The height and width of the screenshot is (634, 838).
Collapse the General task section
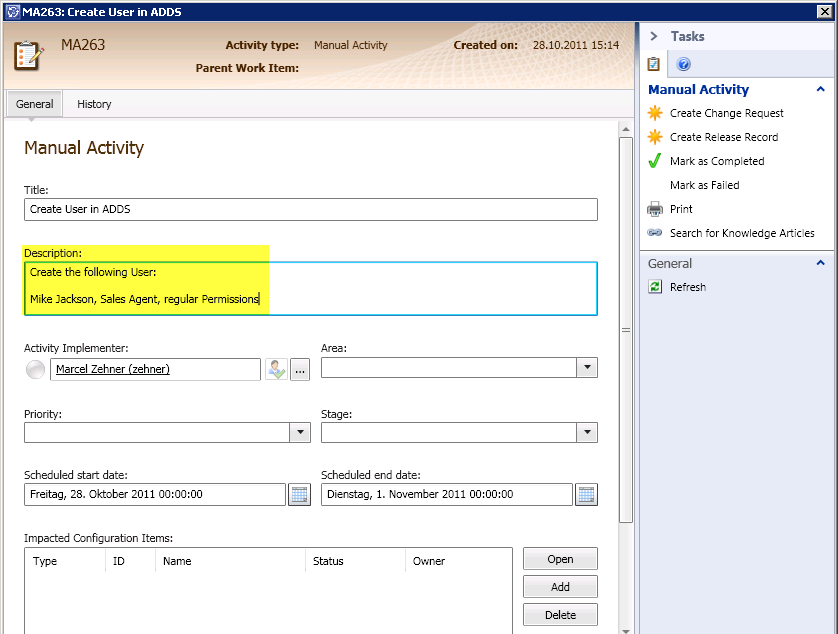tap(821, 263)
